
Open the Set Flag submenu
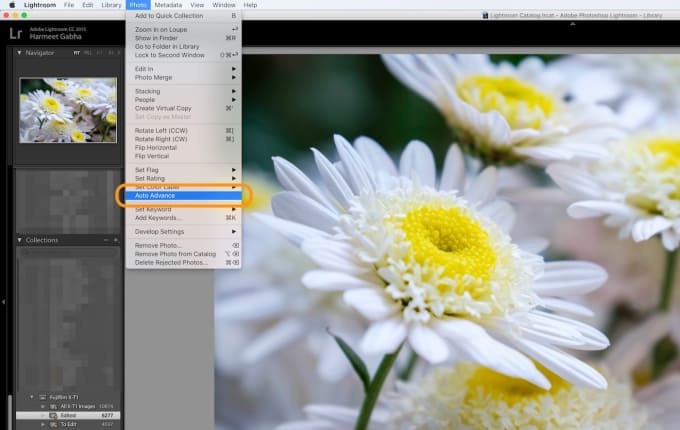click(183, 170)
